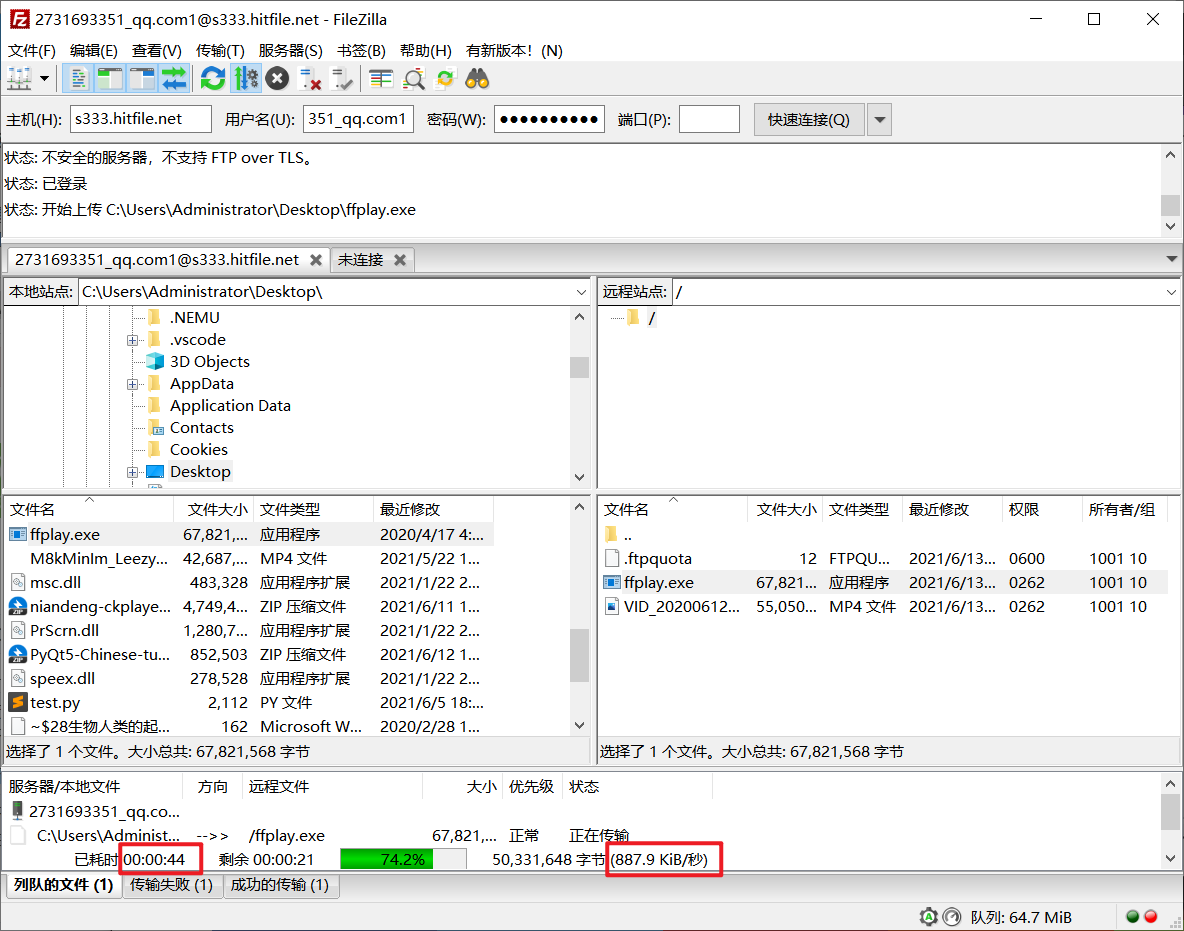This screenshot has height=931, width=1184.
Task: Toggle transfer queue display icon
Action: point(174,79)
